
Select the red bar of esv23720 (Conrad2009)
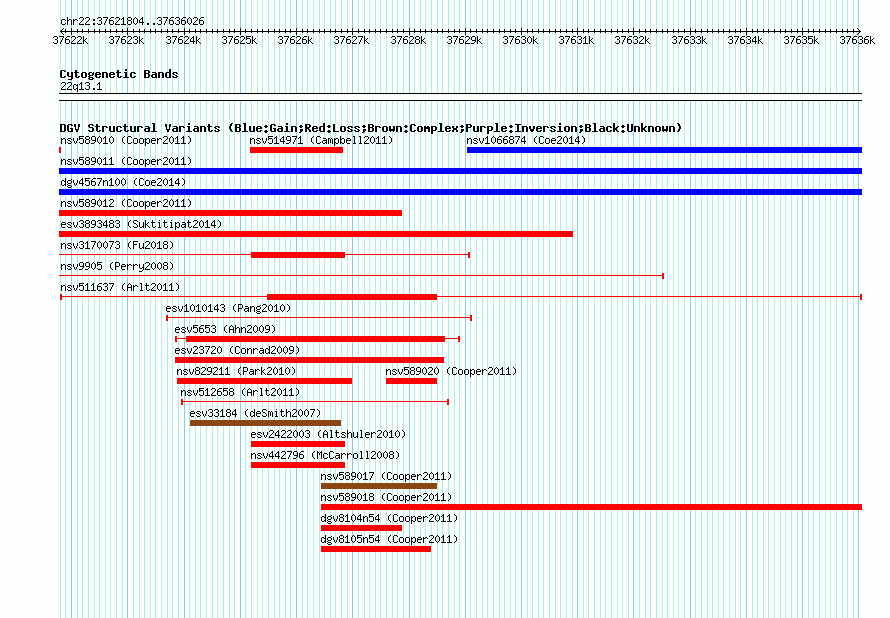pyautogui.click(x=309, y=360)
